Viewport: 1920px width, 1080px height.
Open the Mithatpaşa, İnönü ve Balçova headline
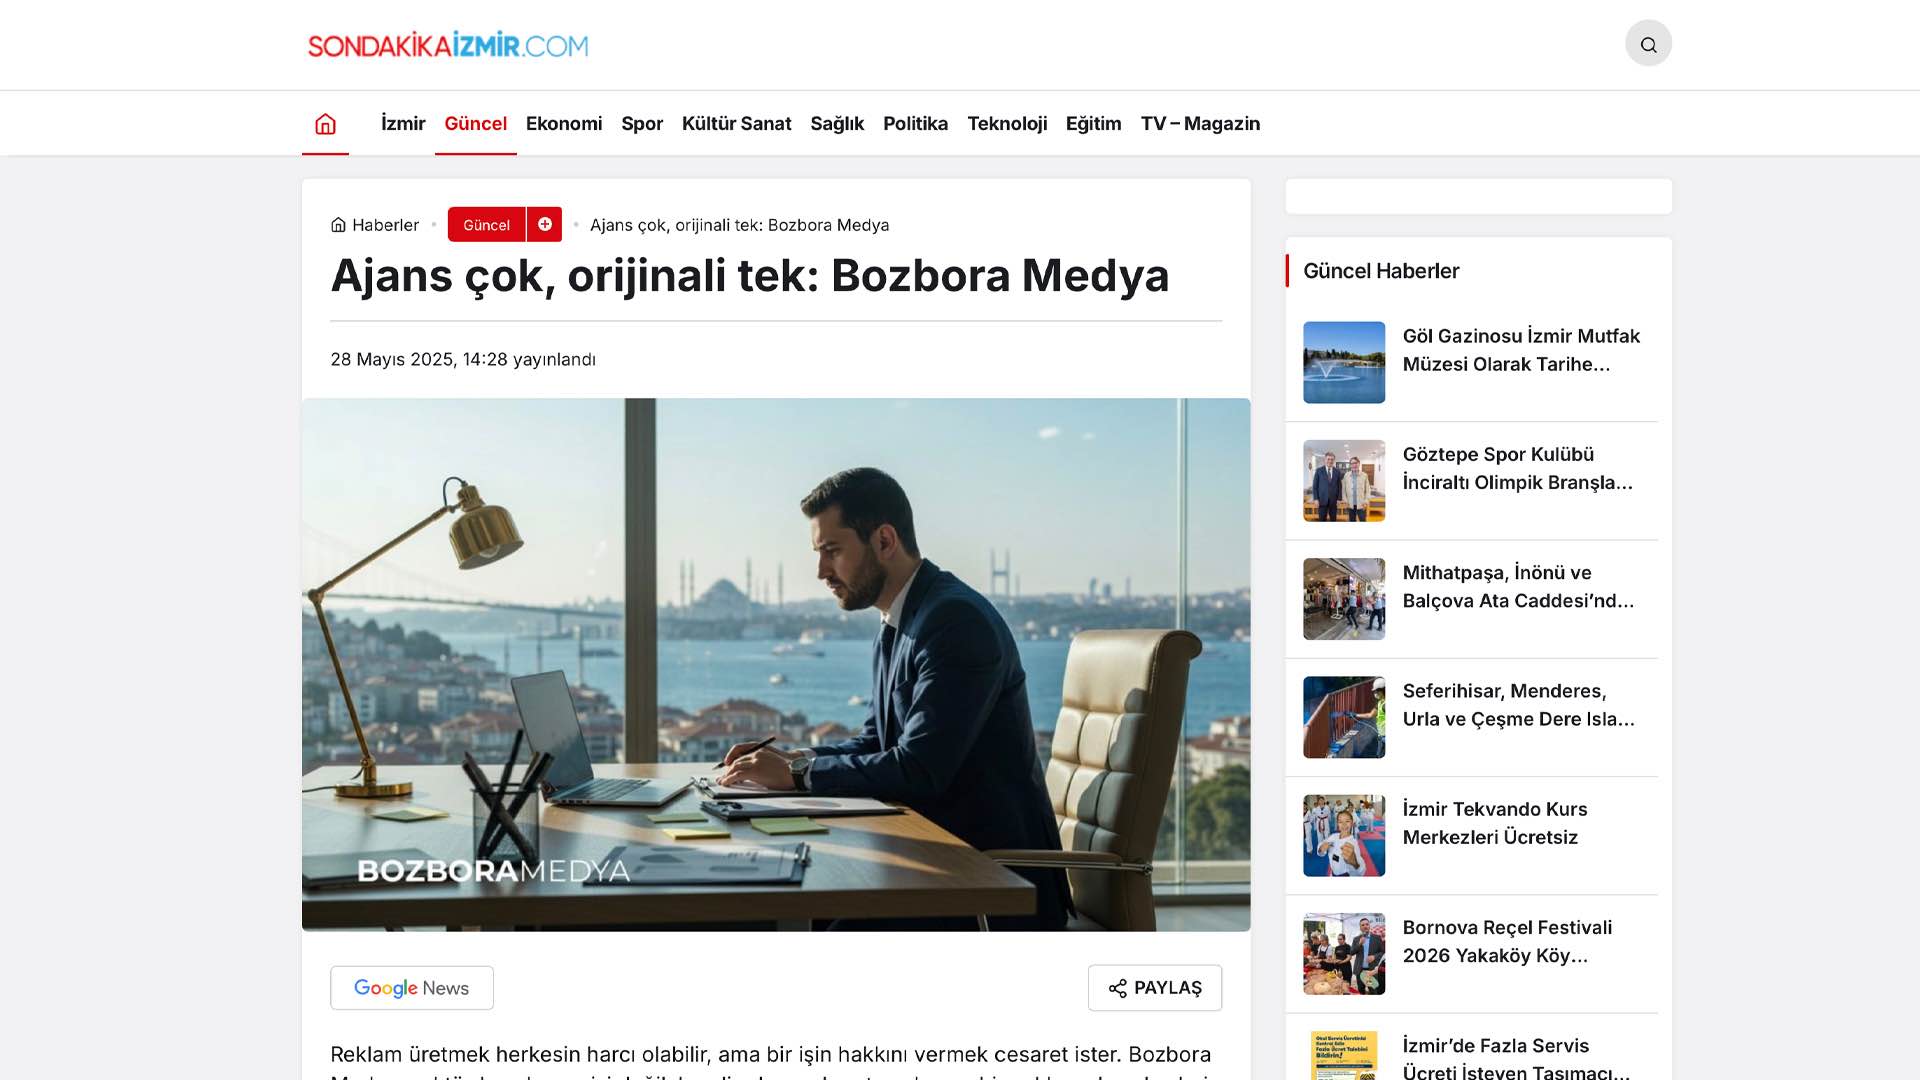(x=1518, y=587)
